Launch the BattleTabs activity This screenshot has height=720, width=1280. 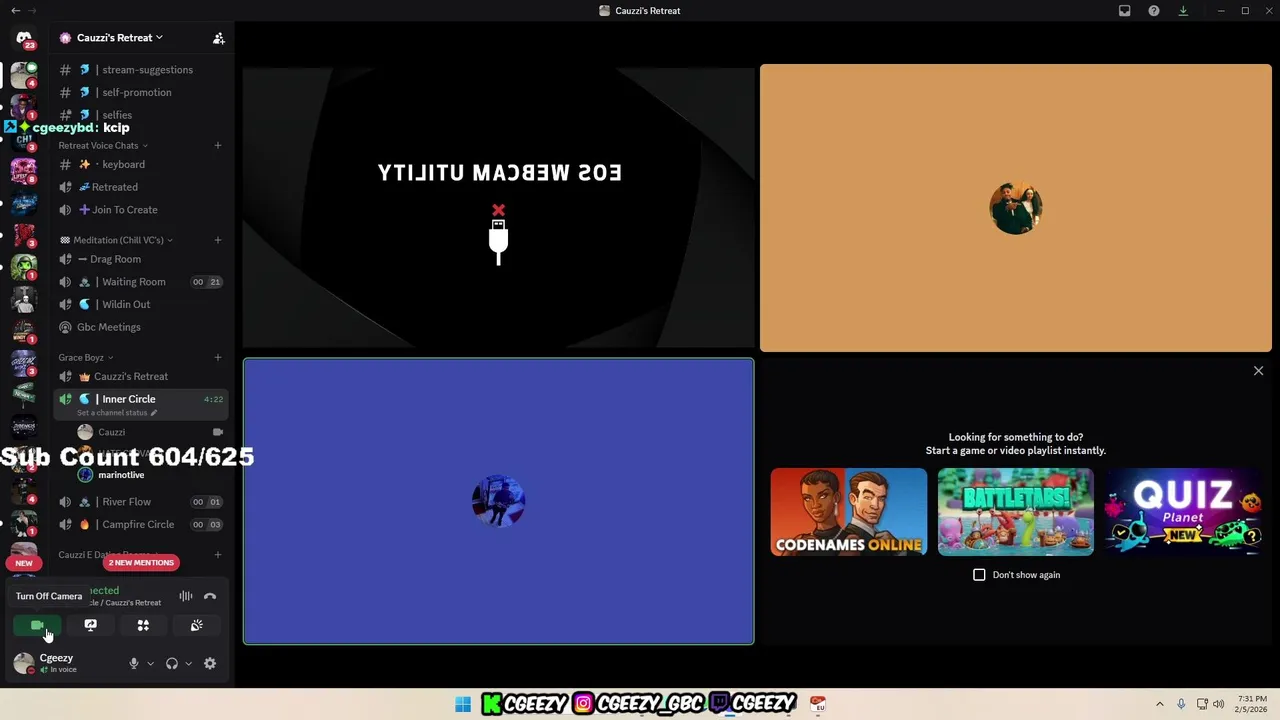tap(1016, 512)
